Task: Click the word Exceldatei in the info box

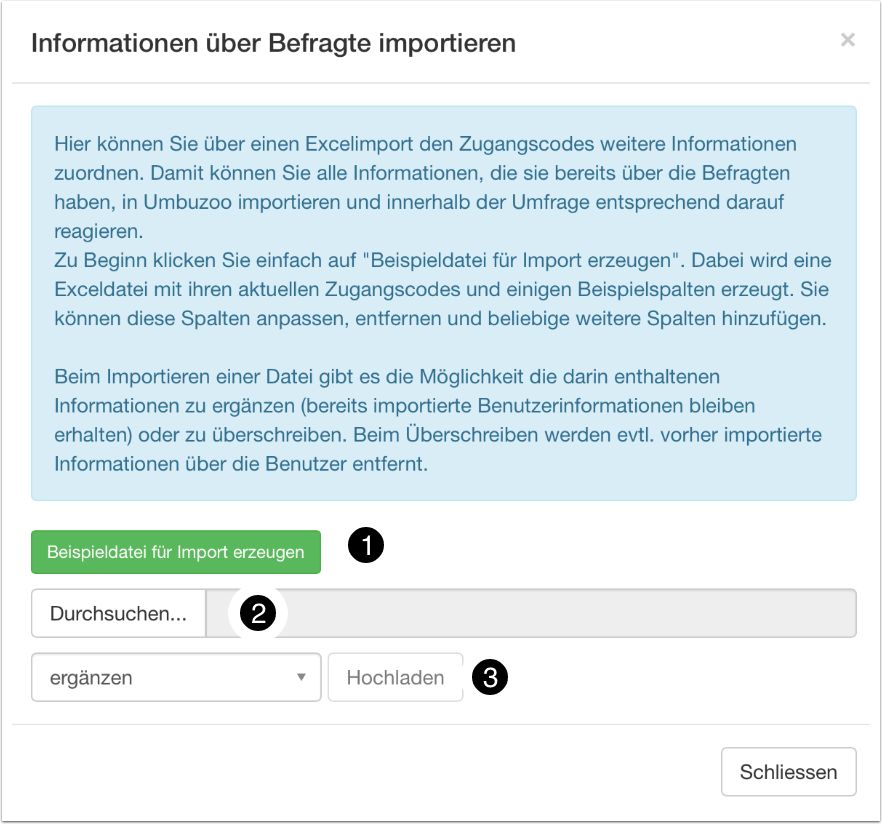Action: [x=103, y=289]
